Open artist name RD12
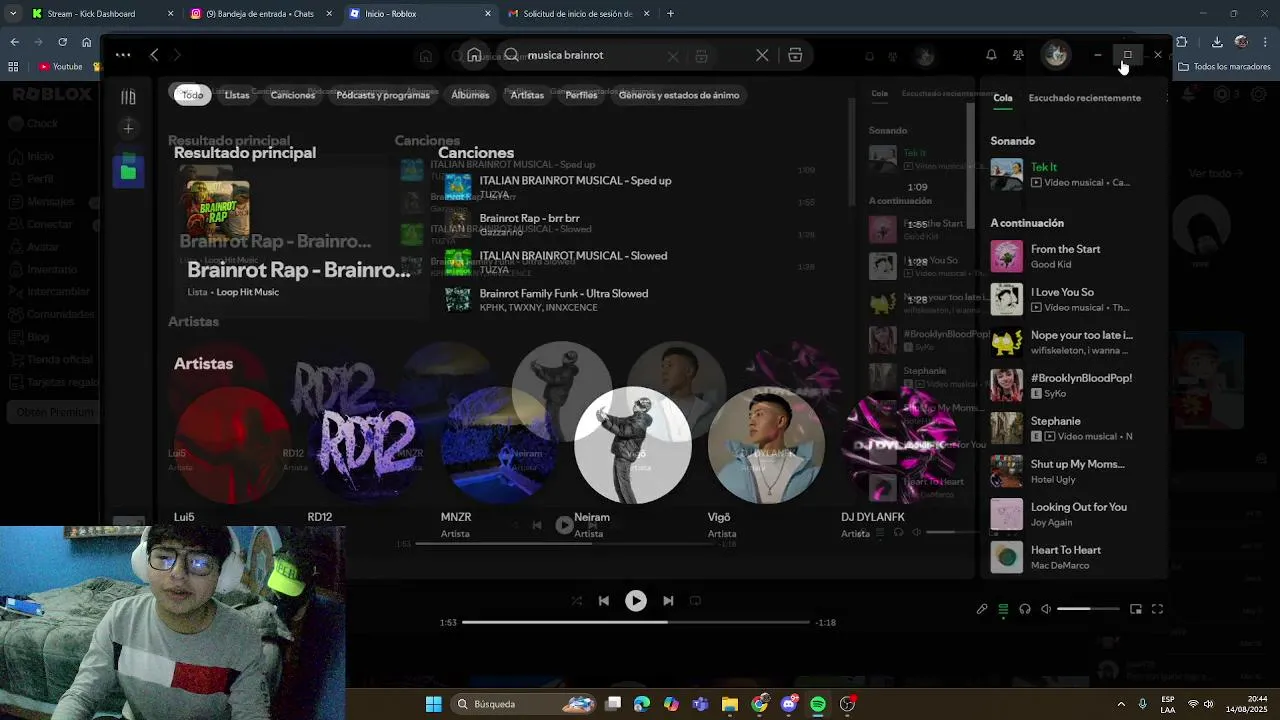1280x720 pixels. pos(320,517)
